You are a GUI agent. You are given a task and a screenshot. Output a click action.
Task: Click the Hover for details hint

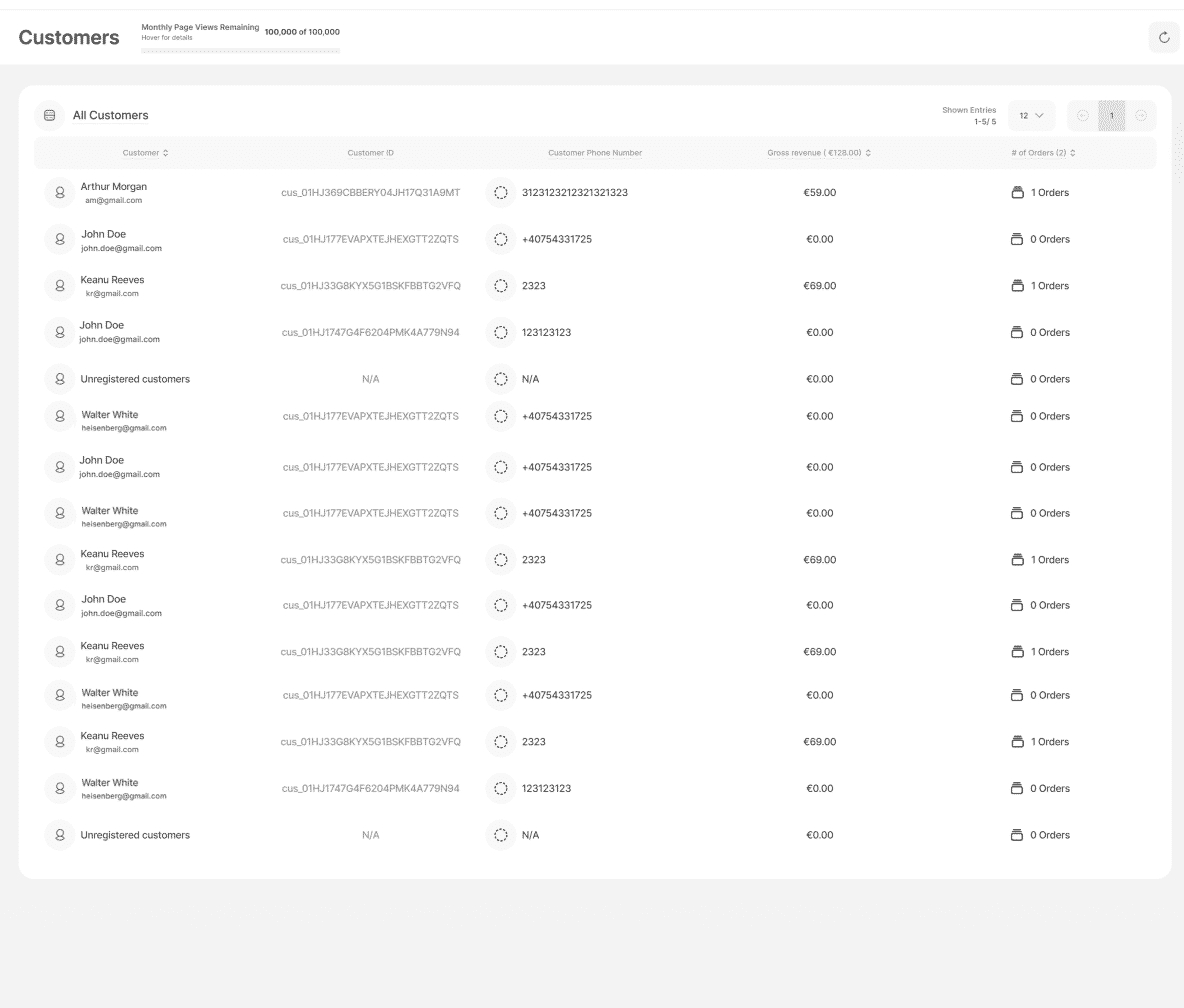tap(167, 38)
